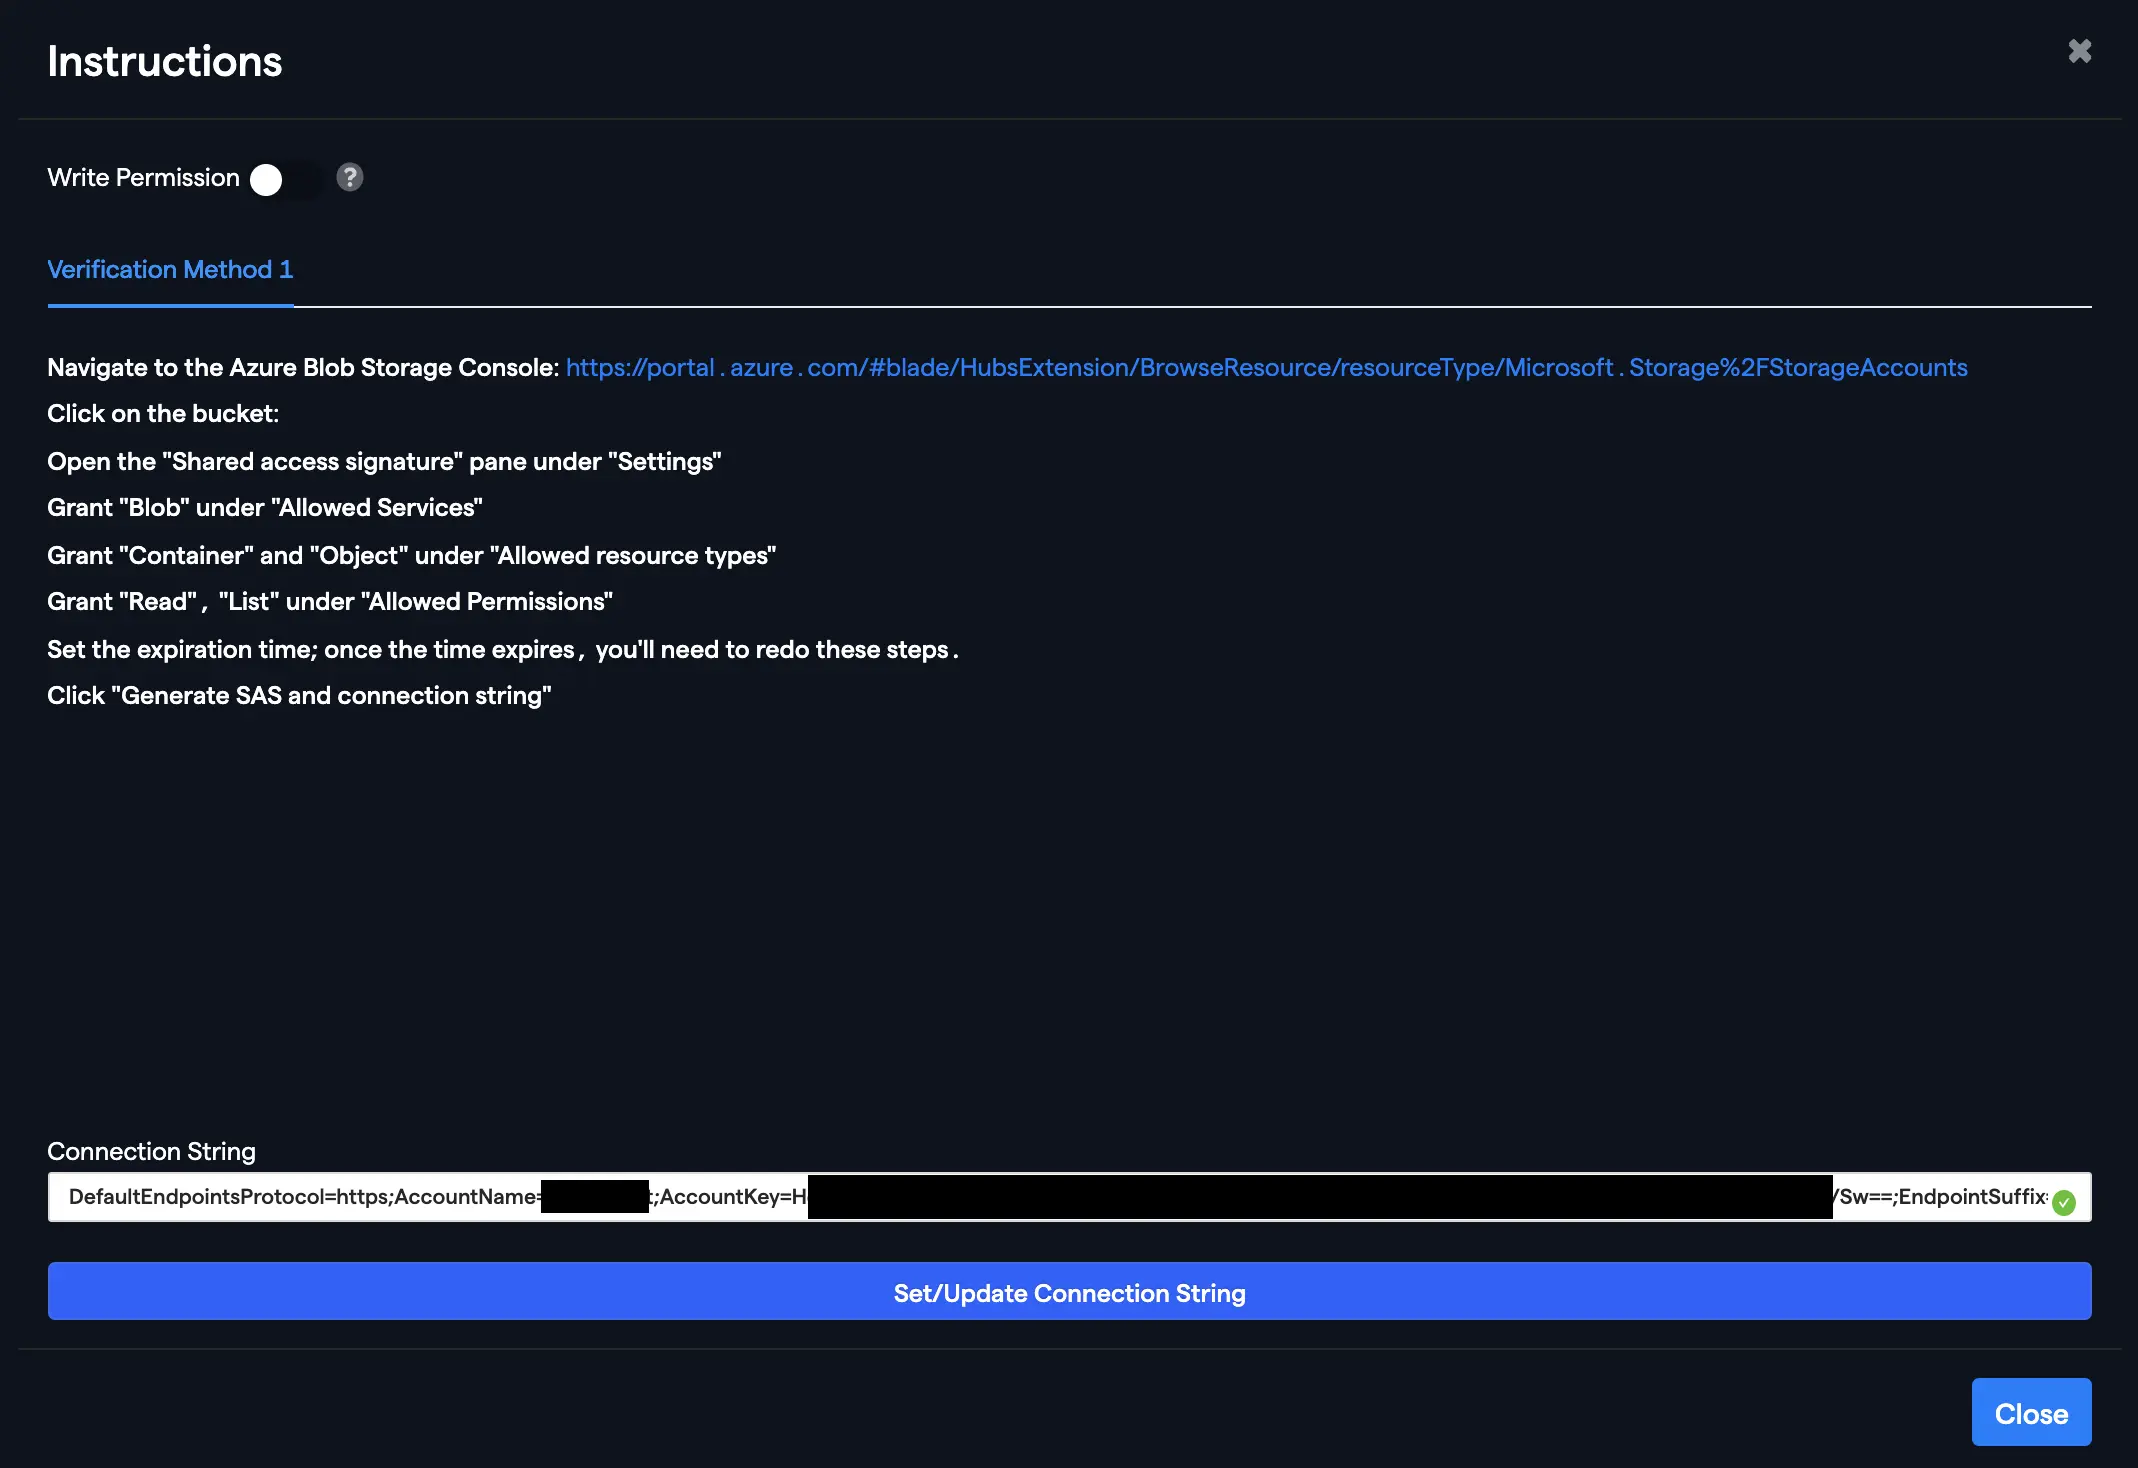This screenshot has width=2138, height=1468.
Task: Click the "Navigate to the Azure Blob Storage Console" text
Action: coord(303,368)
